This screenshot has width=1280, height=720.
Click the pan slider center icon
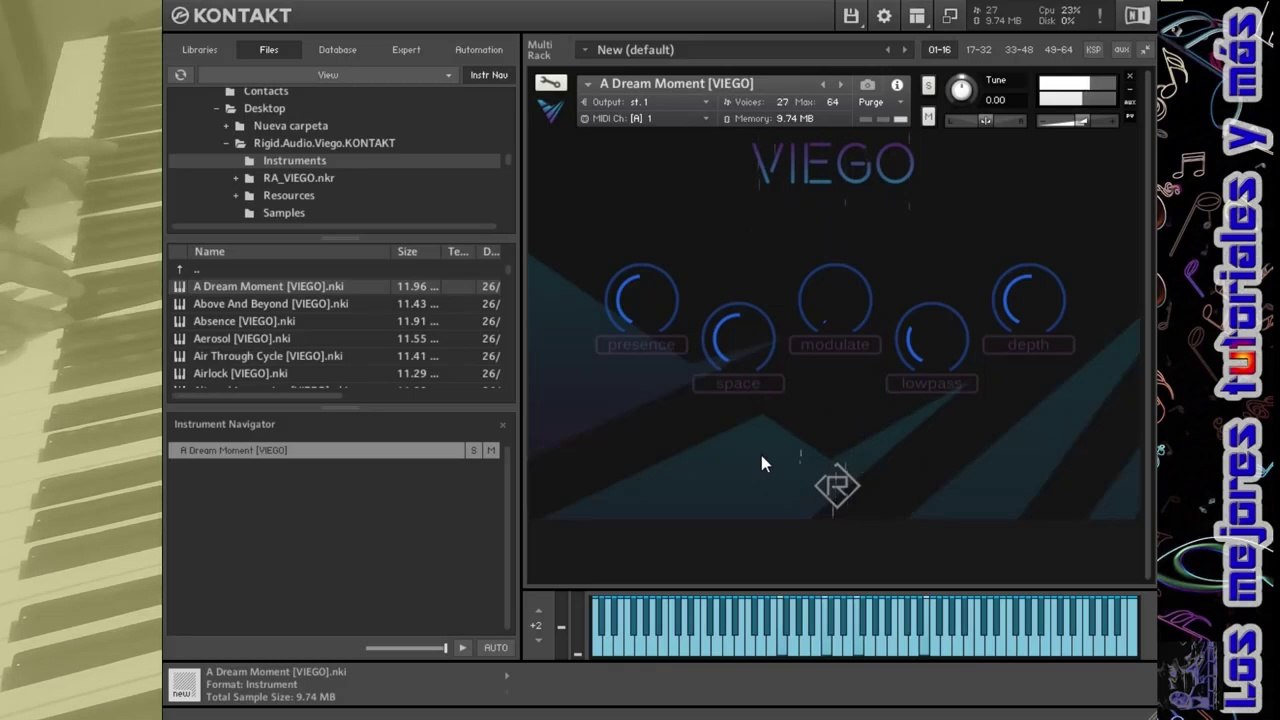click(985, 121)
